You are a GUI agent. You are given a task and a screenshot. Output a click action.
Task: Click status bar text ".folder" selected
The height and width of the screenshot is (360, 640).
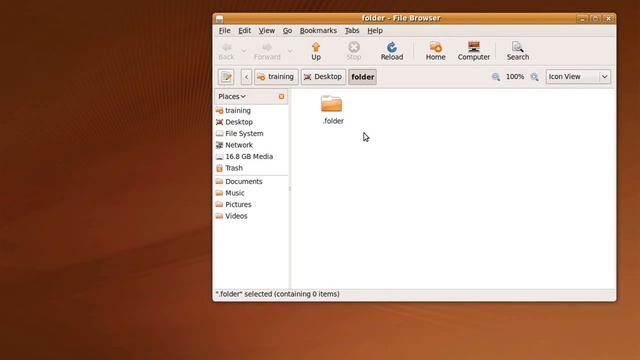[x=277, y=294]
